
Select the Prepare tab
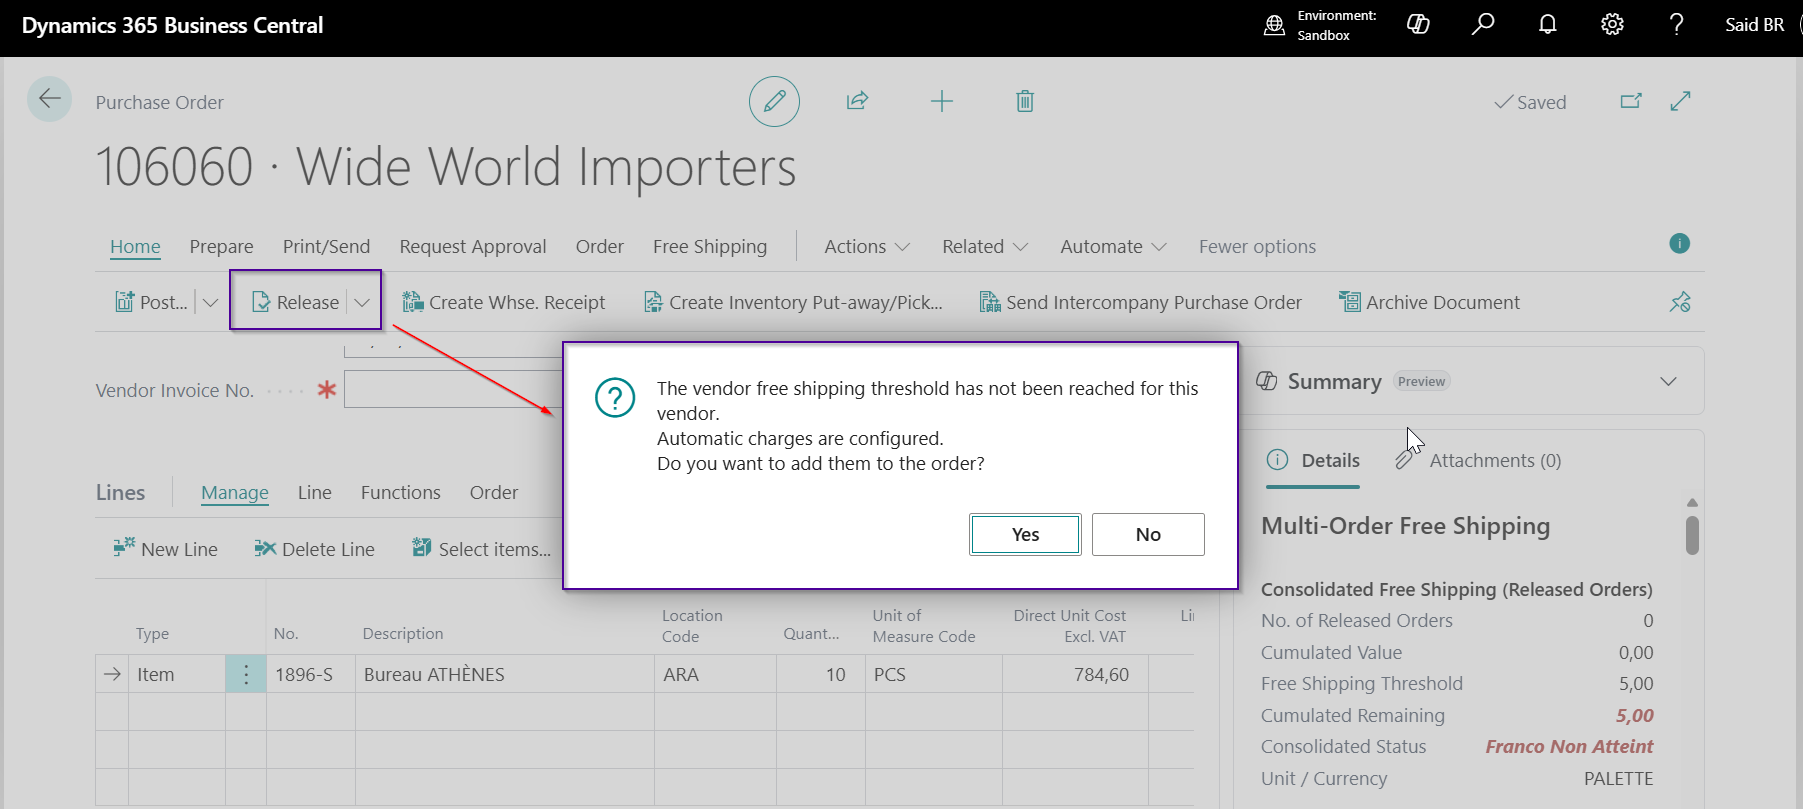(221, 246)
